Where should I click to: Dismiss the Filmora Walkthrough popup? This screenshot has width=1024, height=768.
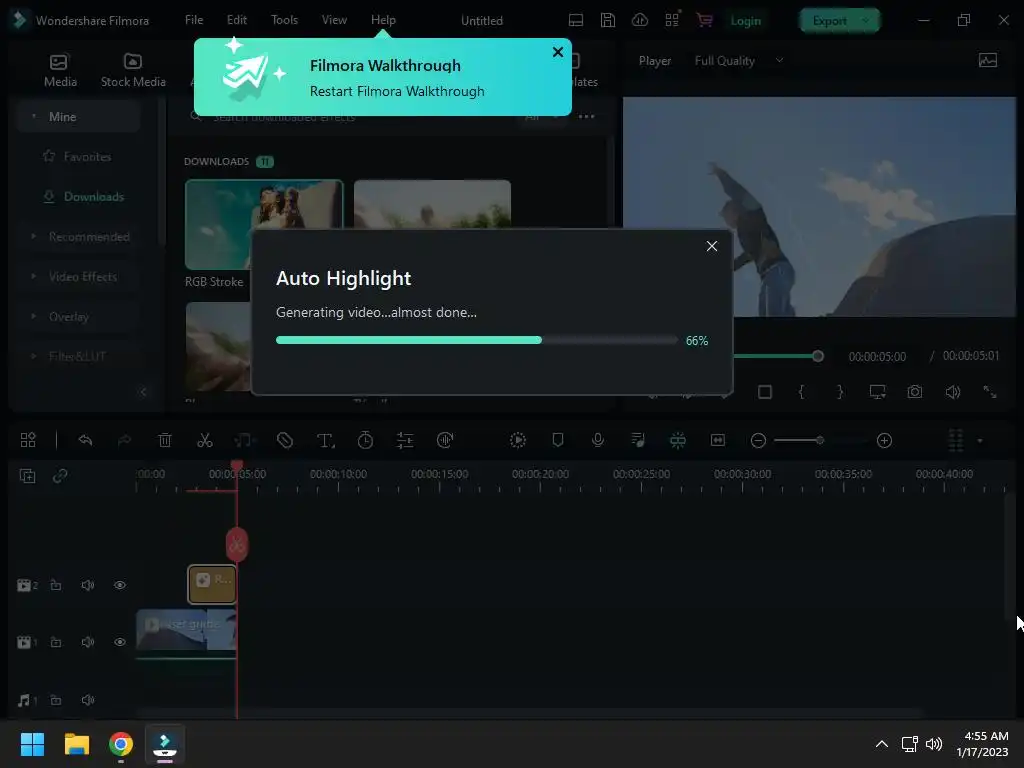click(558, 52)
